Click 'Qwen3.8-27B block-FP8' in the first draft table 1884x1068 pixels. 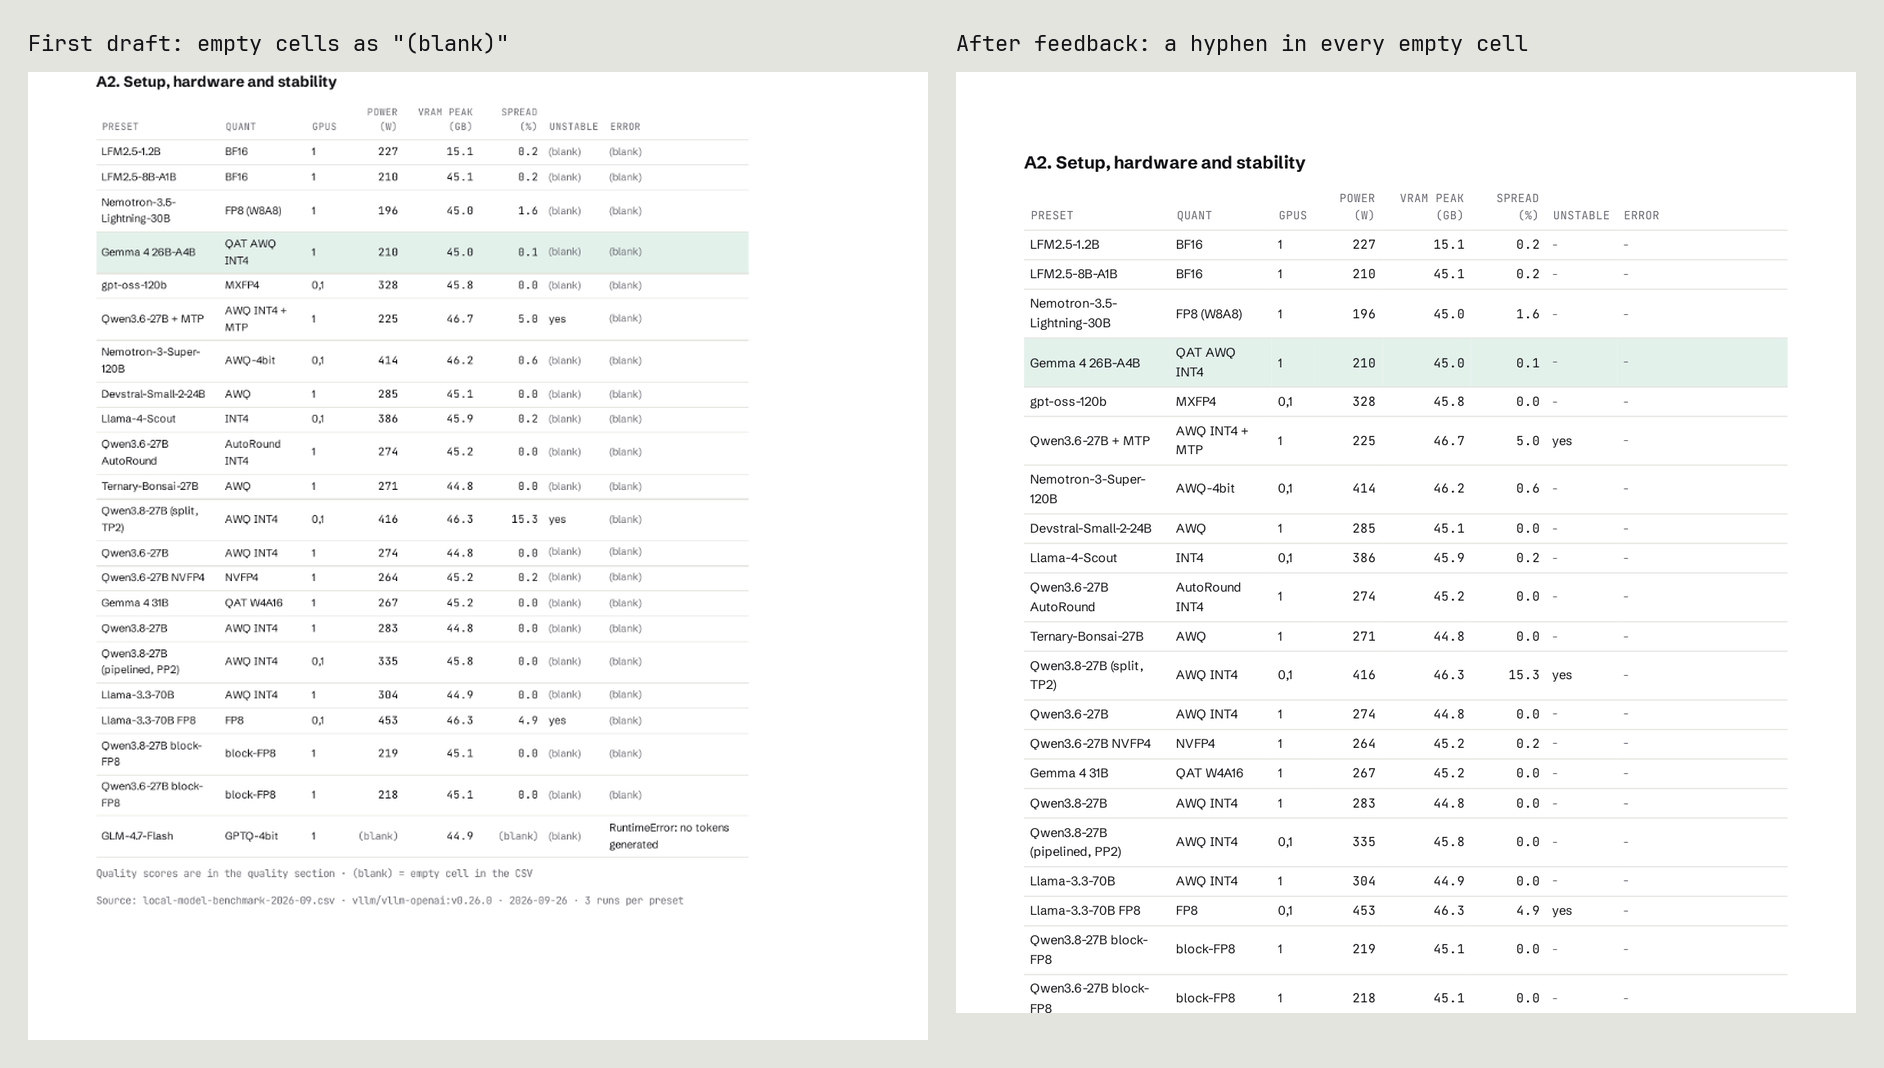pyautogui.click(x=151, y=754)
